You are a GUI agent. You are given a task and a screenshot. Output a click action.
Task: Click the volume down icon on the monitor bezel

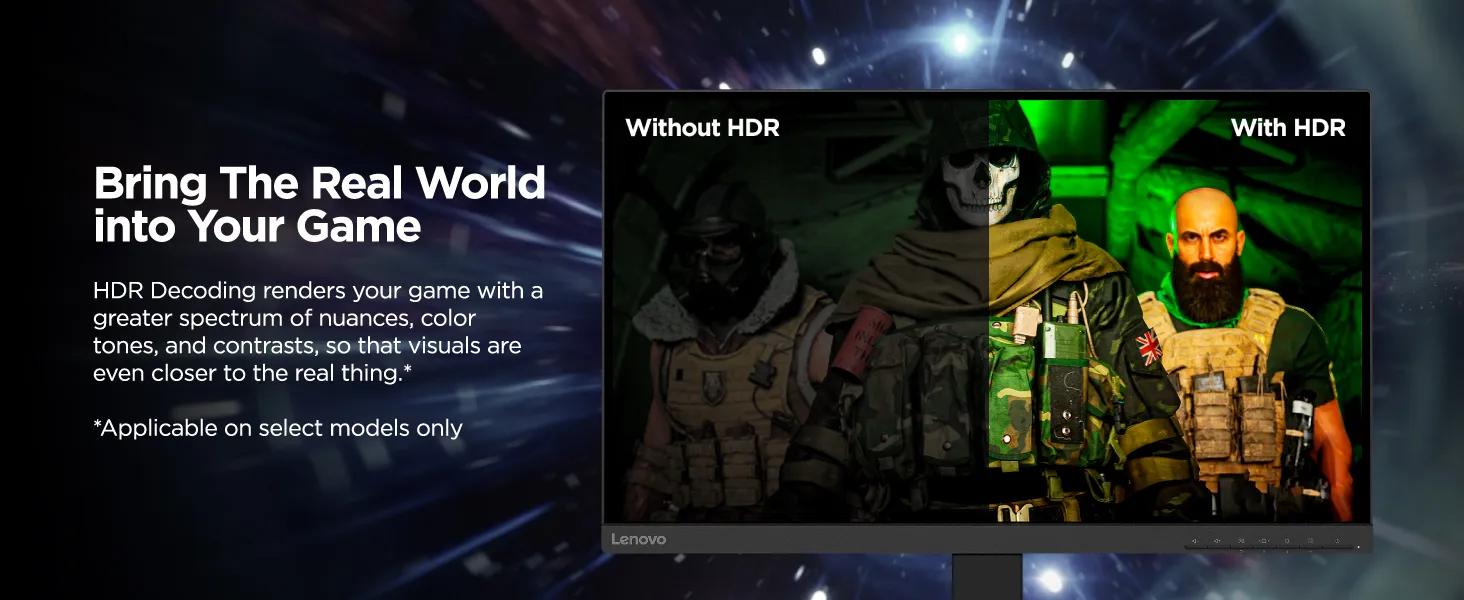[x=1195, y=541]
